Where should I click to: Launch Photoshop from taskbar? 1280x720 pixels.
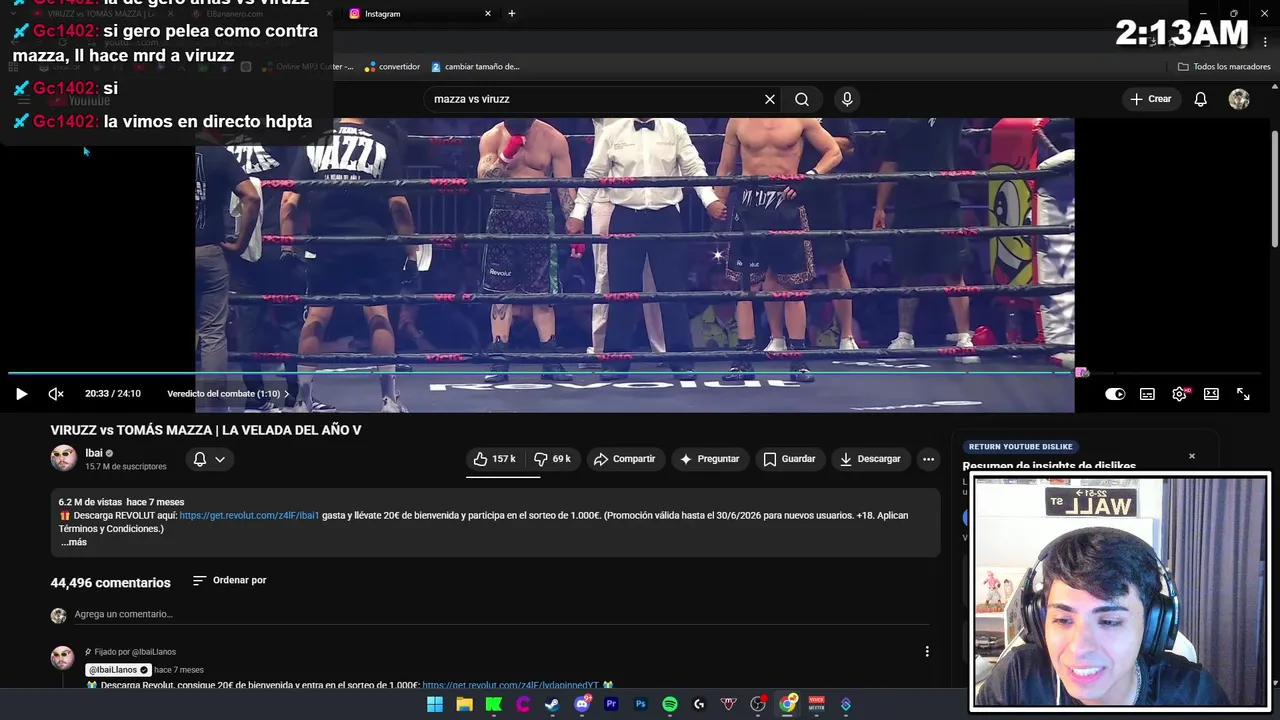[x=641, y=704]
